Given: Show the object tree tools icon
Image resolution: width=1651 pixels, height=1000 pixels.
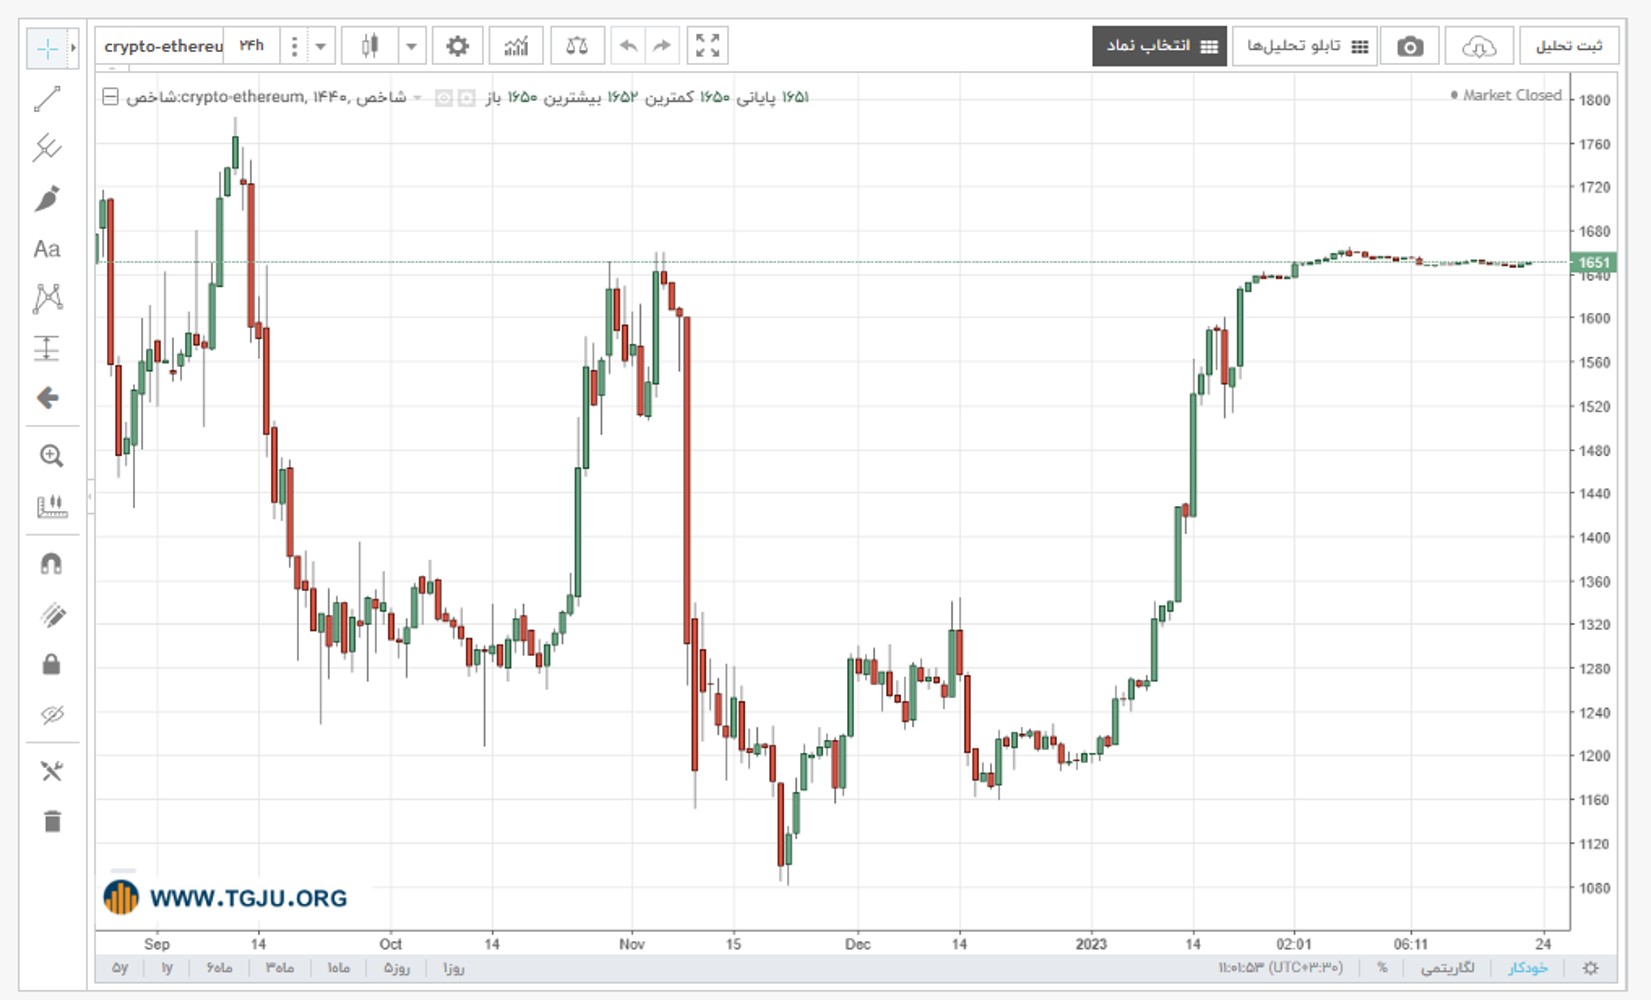Looking at the screenshot, I should pos(52,771).
